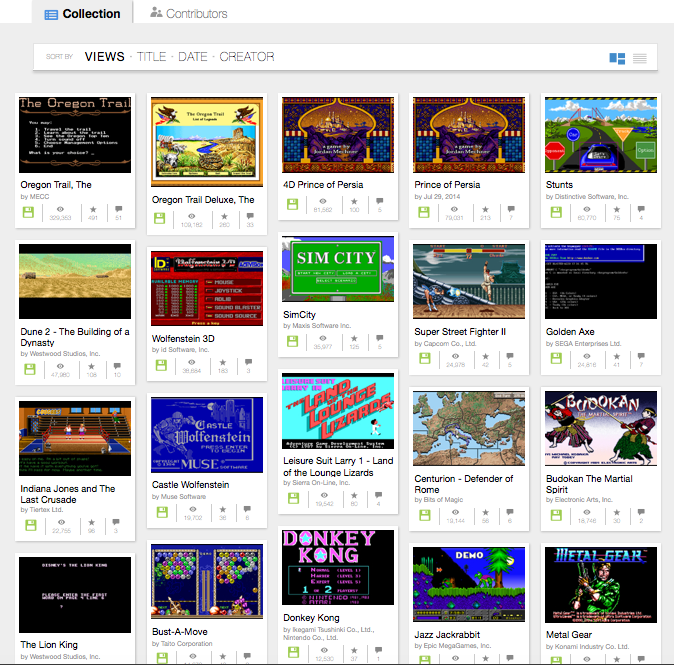This screenshot has height=665, width=674.
Task: Click the Contributors people icon
Action: [156, 12]
